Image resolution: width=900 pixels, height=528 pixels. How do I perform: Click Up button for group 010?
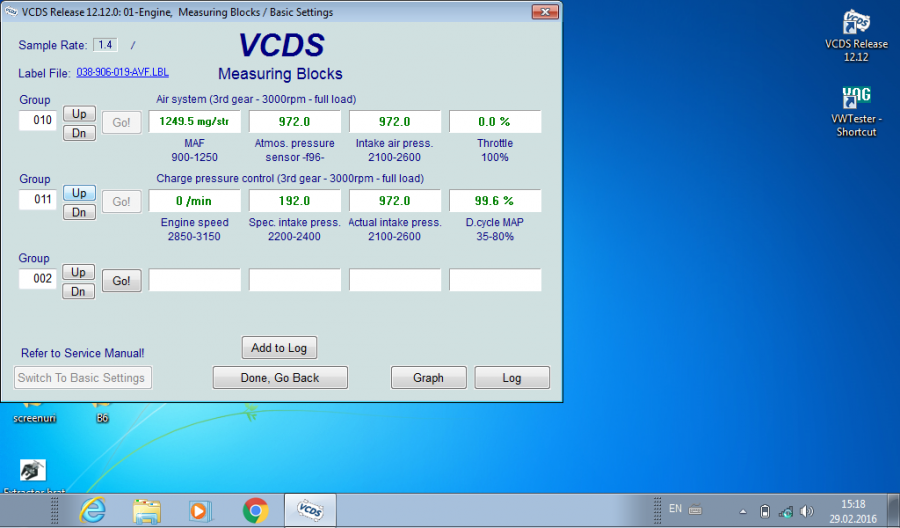click(79, 114)
